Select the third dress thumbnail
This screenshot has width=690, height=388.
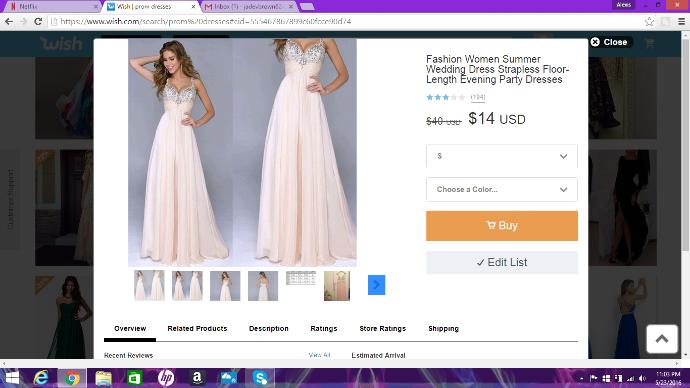pyautogui.click(x=225, y=286)
